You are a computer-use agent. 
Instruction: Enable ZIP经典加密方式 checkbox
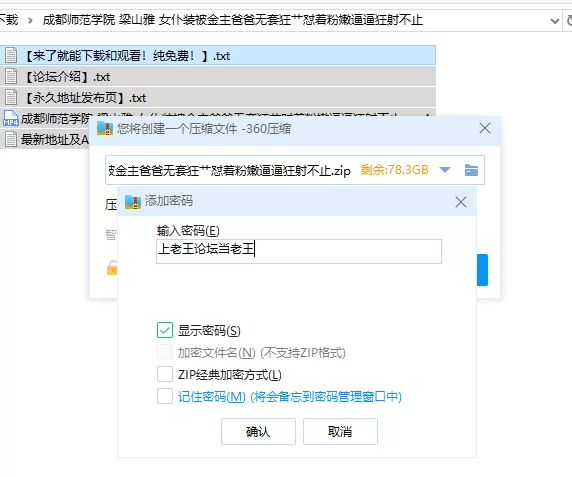click(165, 374)
